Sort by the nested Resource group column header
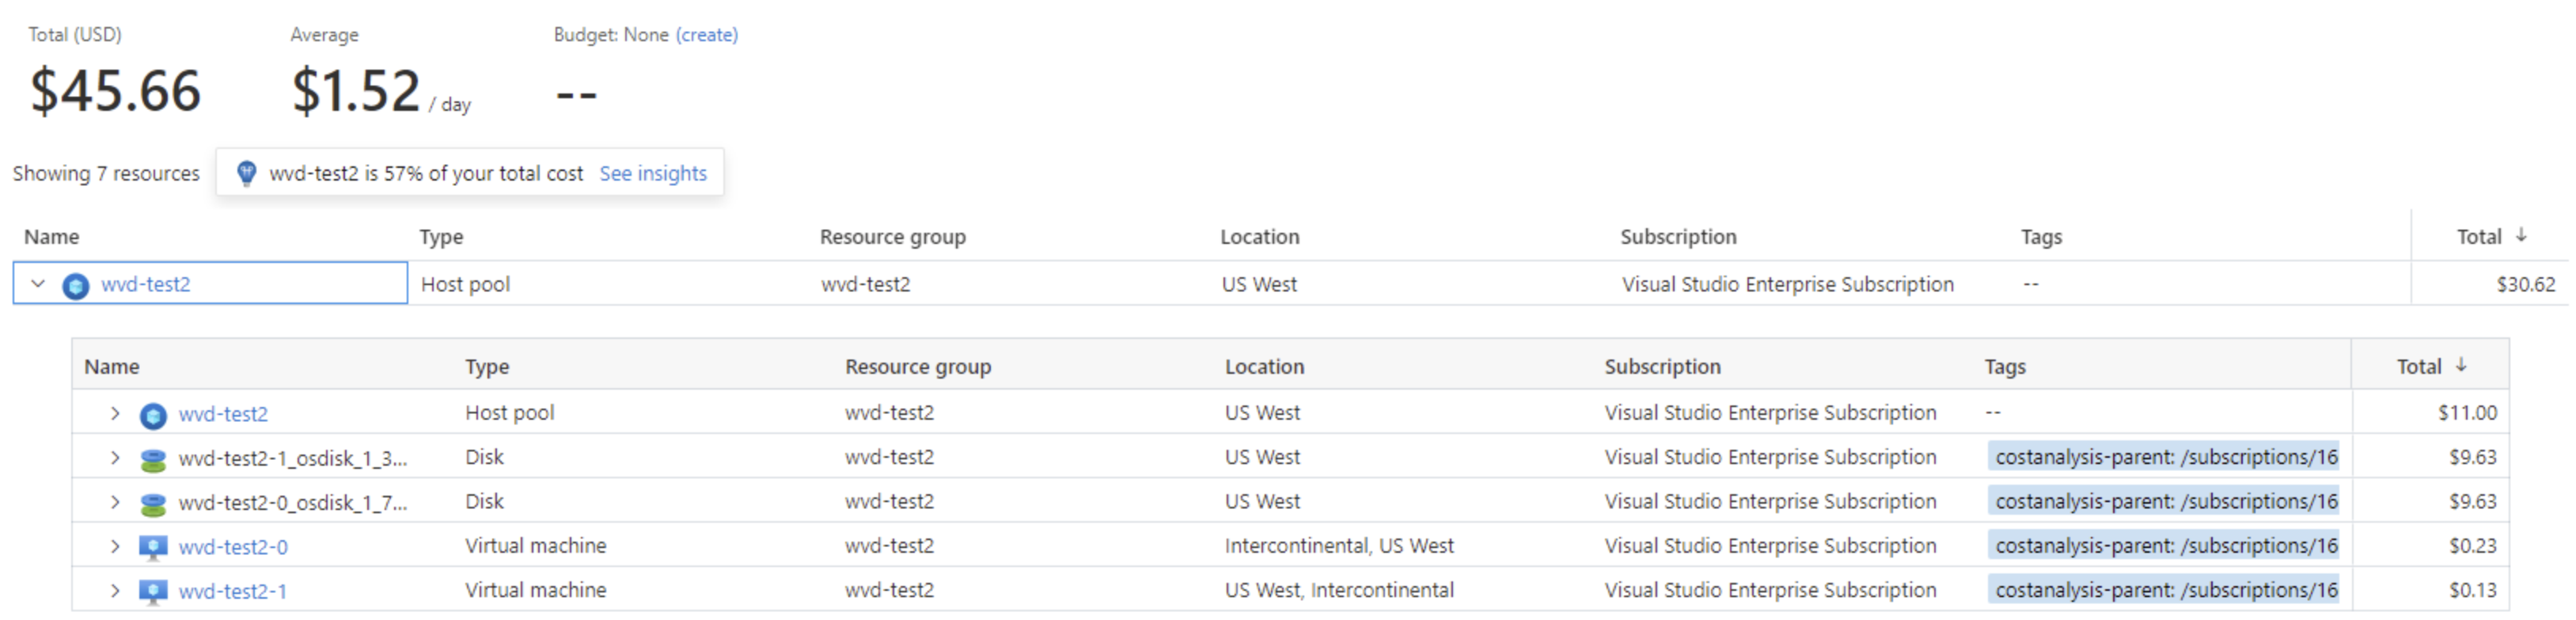2576x620 pixels. (918, 367)
